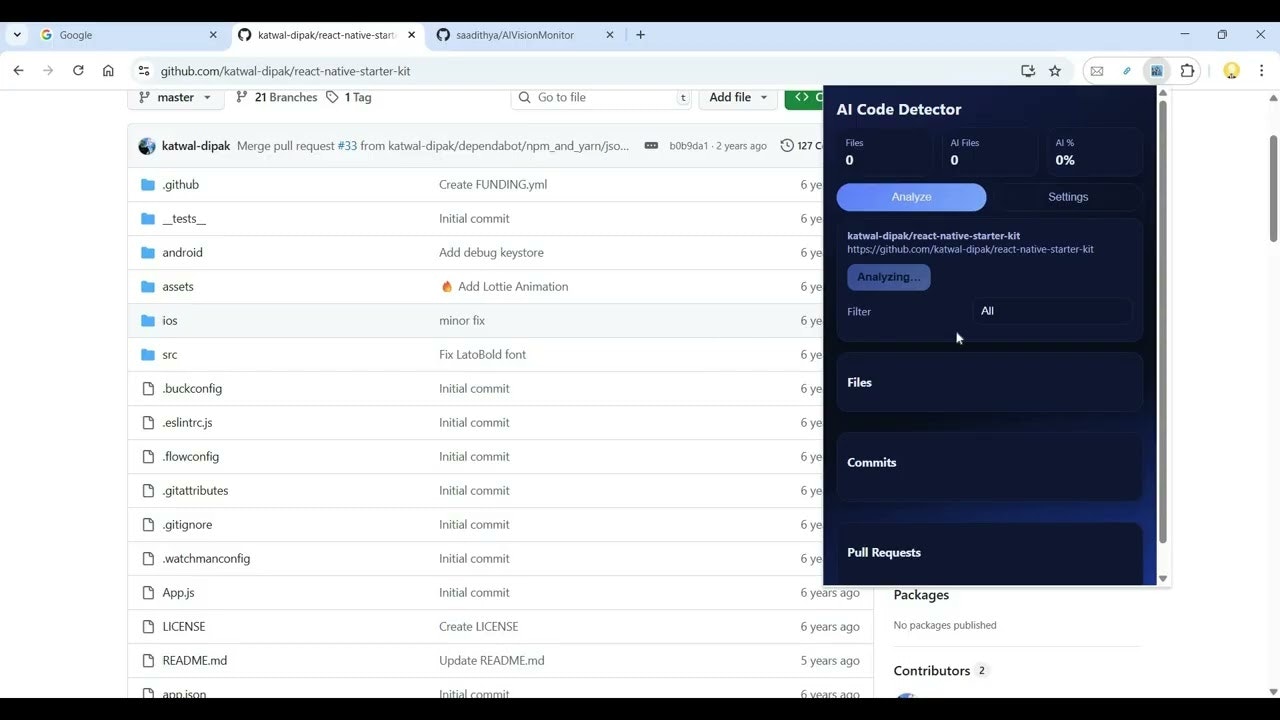This screenshot has height=720, width=1280.
Task: Close the saadithya/AIVisionMonitor tab
Action: tap(610, 35)
